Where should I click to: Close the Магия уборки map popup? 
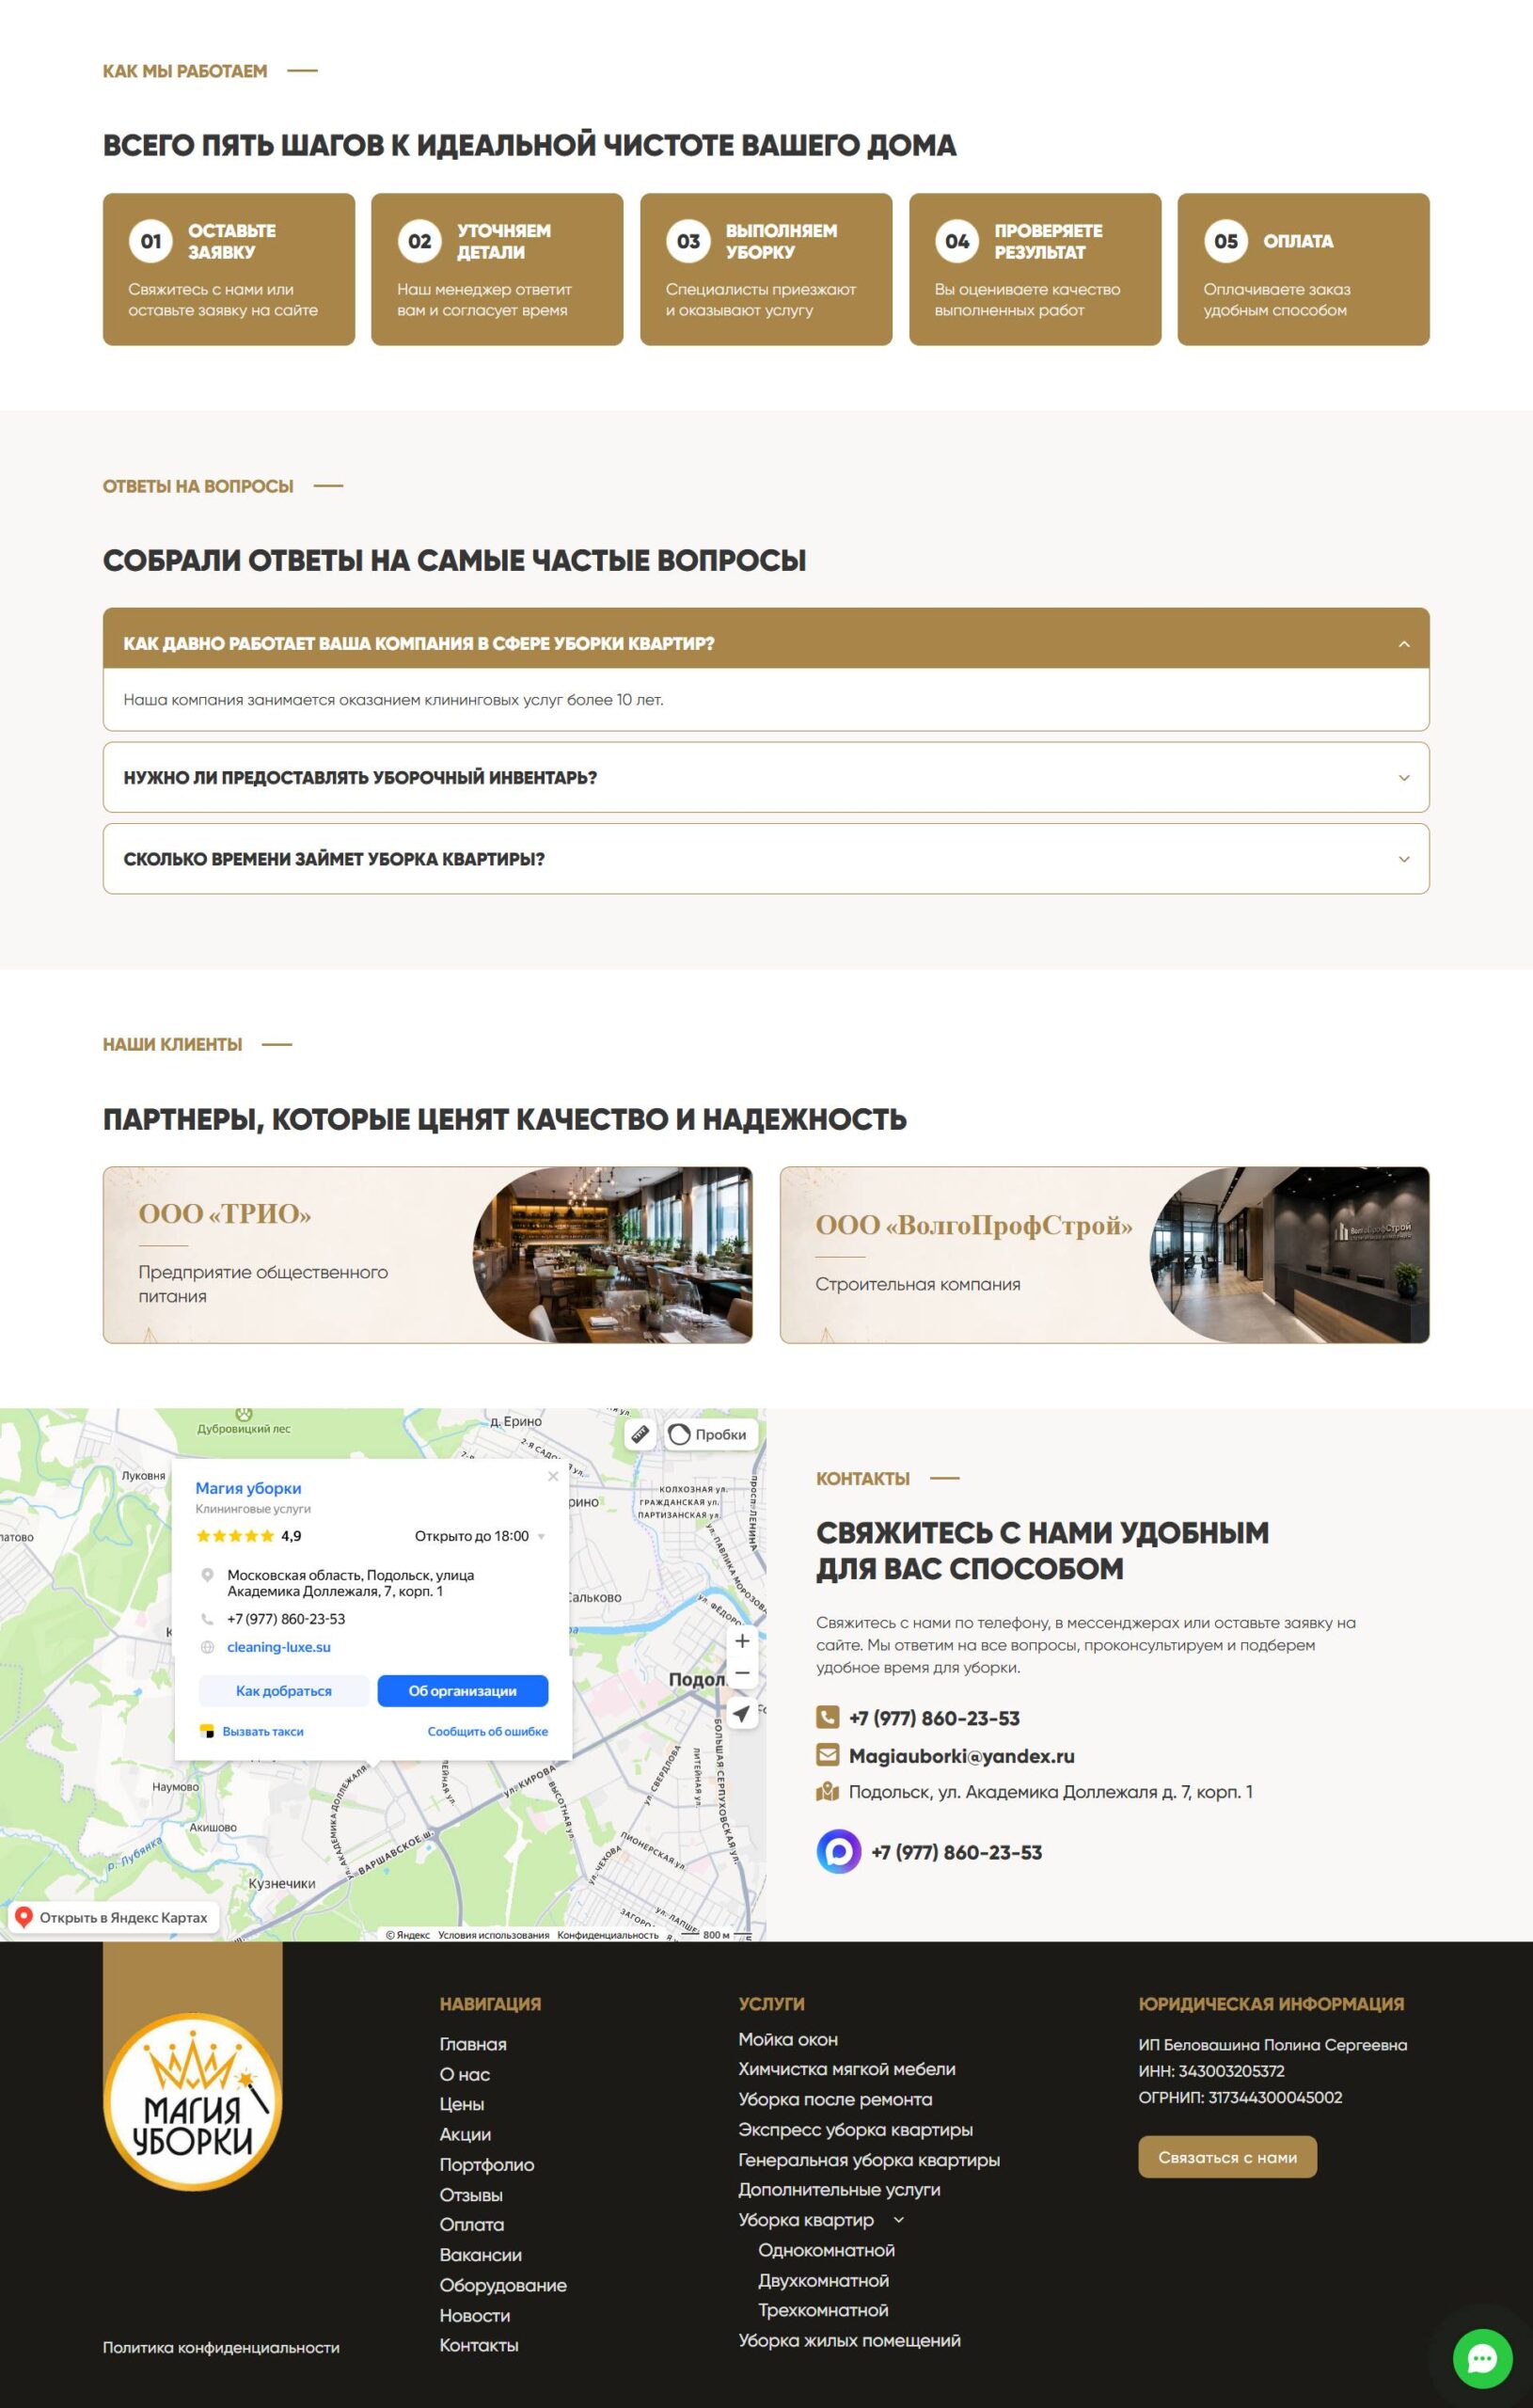coord(553,1476)
